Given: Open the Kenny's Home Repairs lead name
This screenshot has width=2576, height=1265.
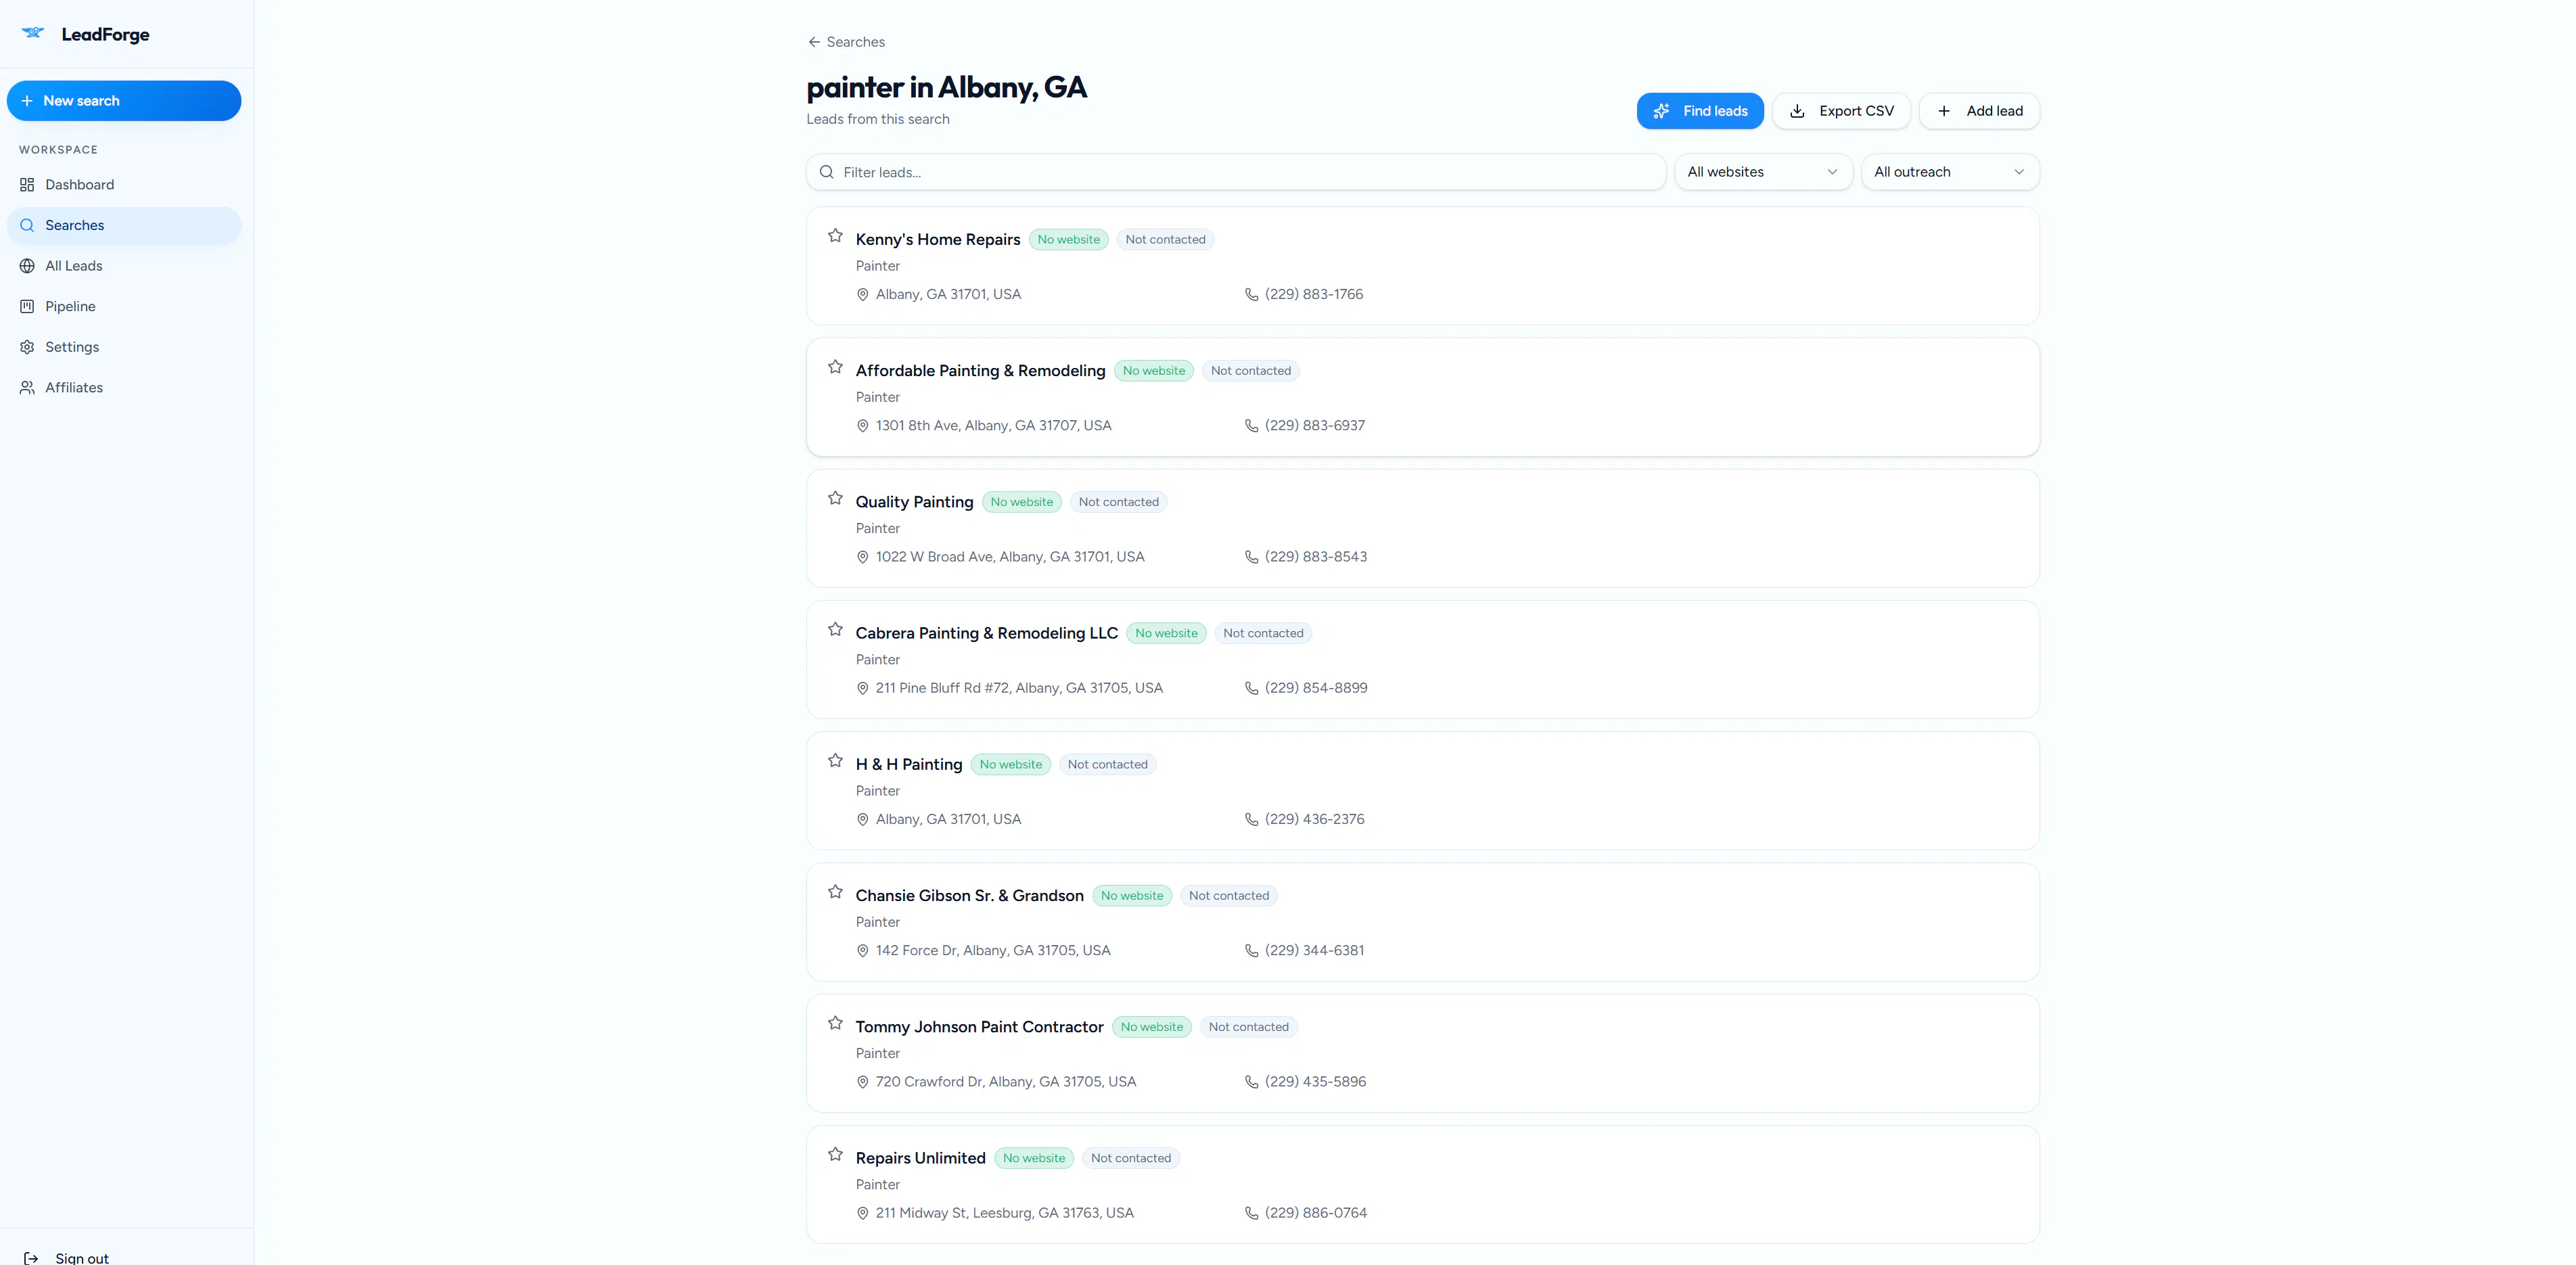Looking at the screenshot, I should coord(937,240).
